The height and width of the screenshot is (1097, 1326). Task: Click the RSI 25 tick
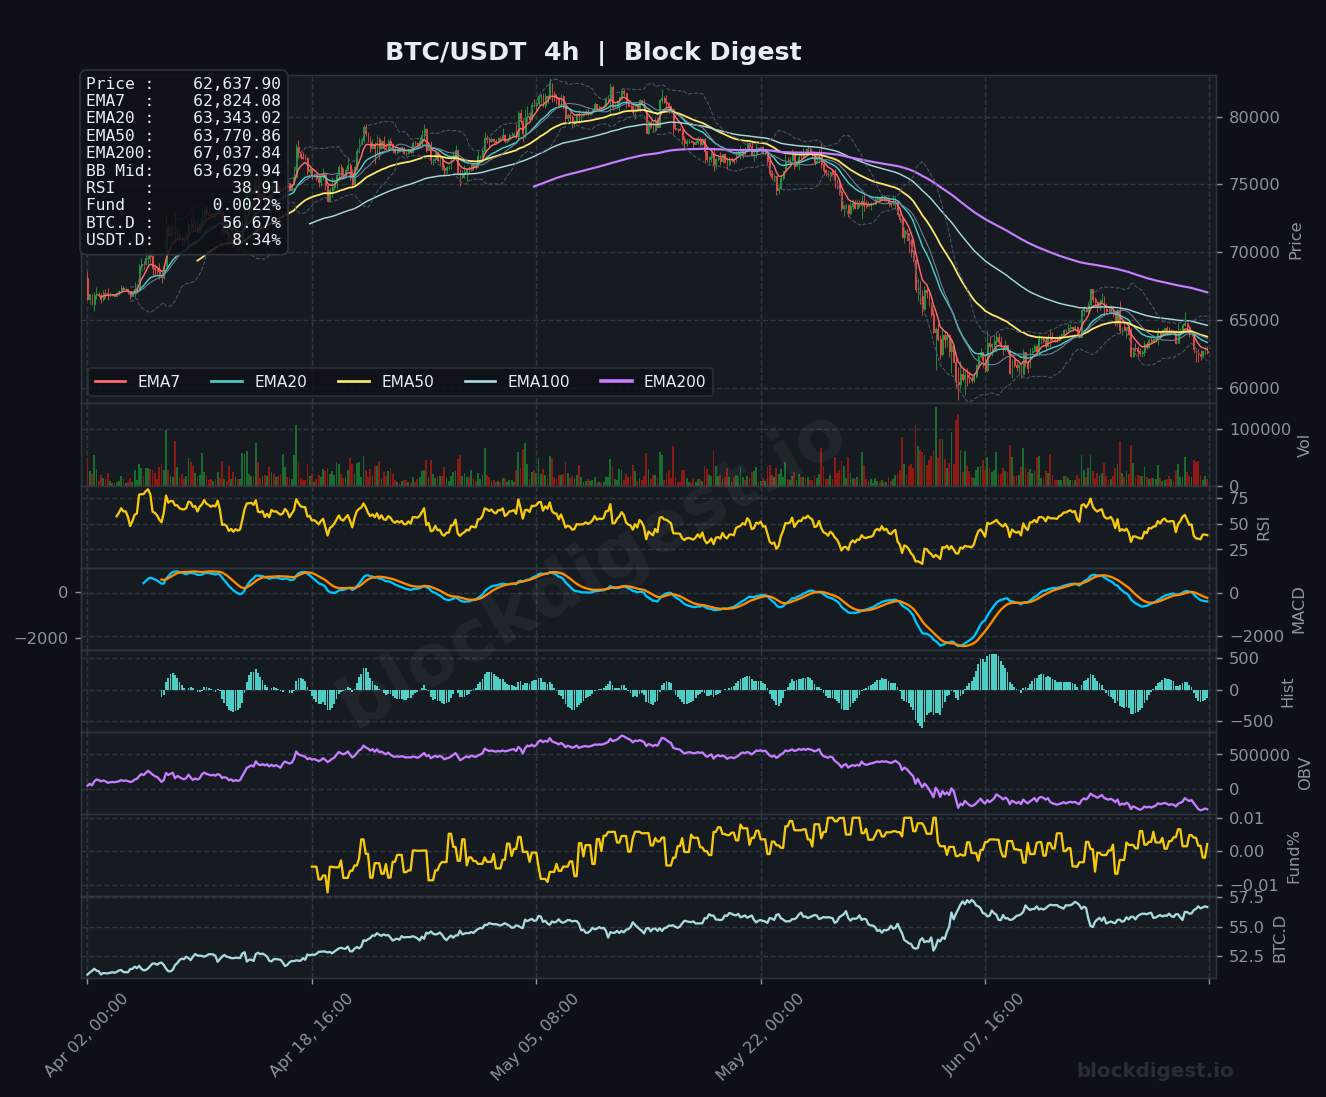tap(1238, 551)
